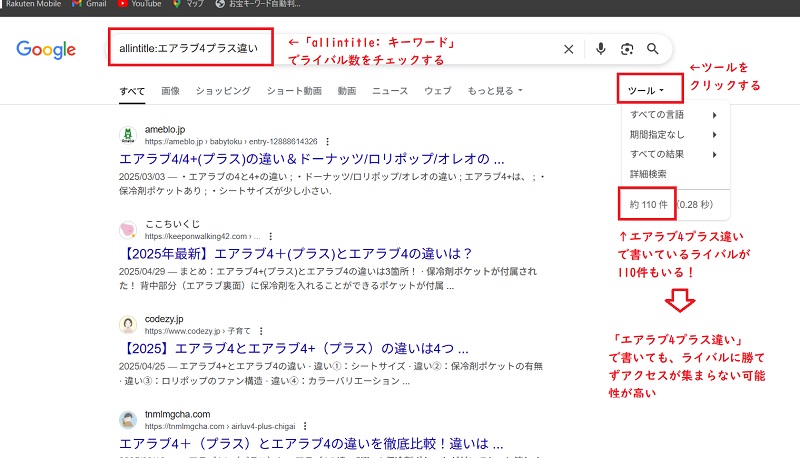
Task: Click the ここちいくじ site favicon
Action: (x=128, y=230)
